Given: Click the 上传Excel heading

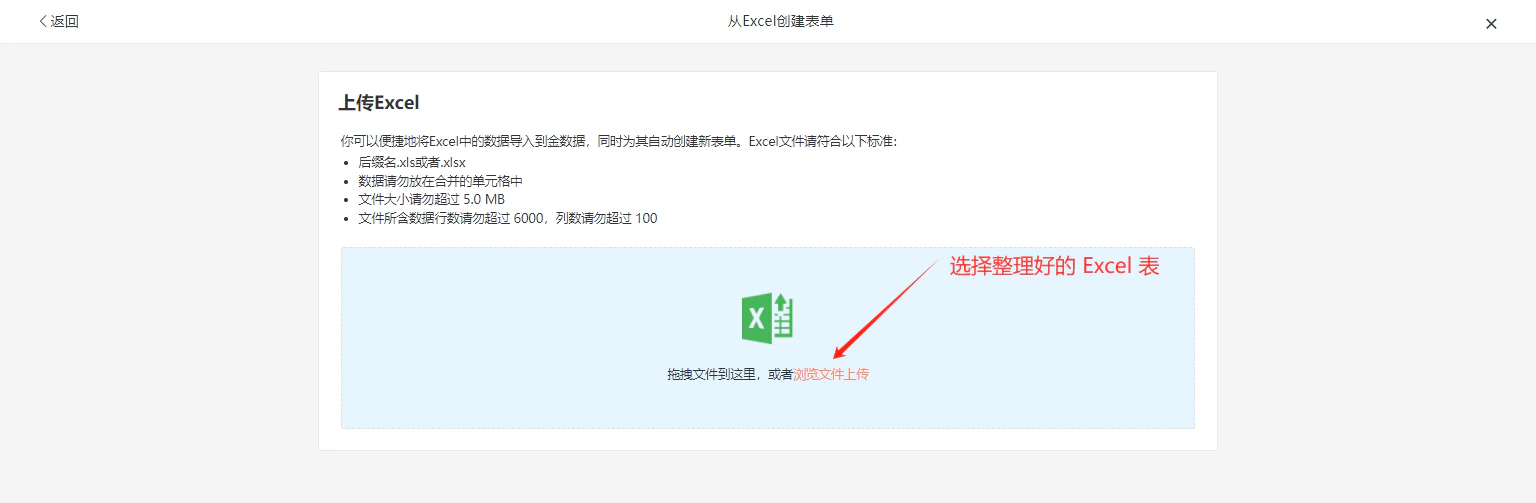Looking at the screenshot, I should coord(379,103).
